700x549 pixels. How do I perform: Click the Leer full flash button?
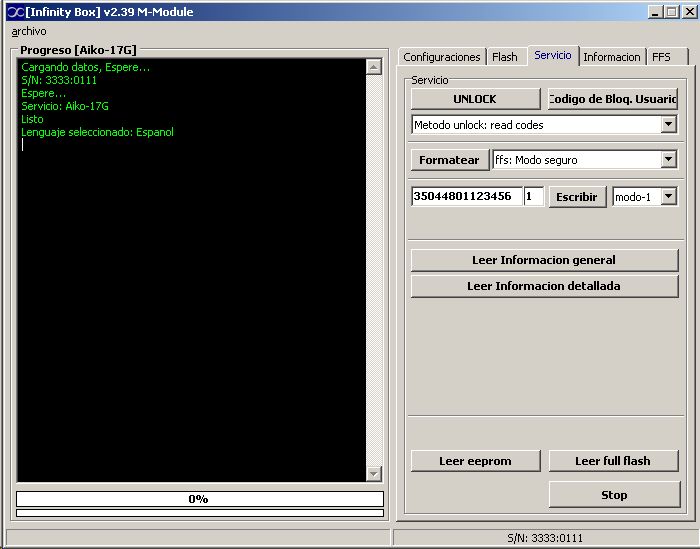coord(613,461)
